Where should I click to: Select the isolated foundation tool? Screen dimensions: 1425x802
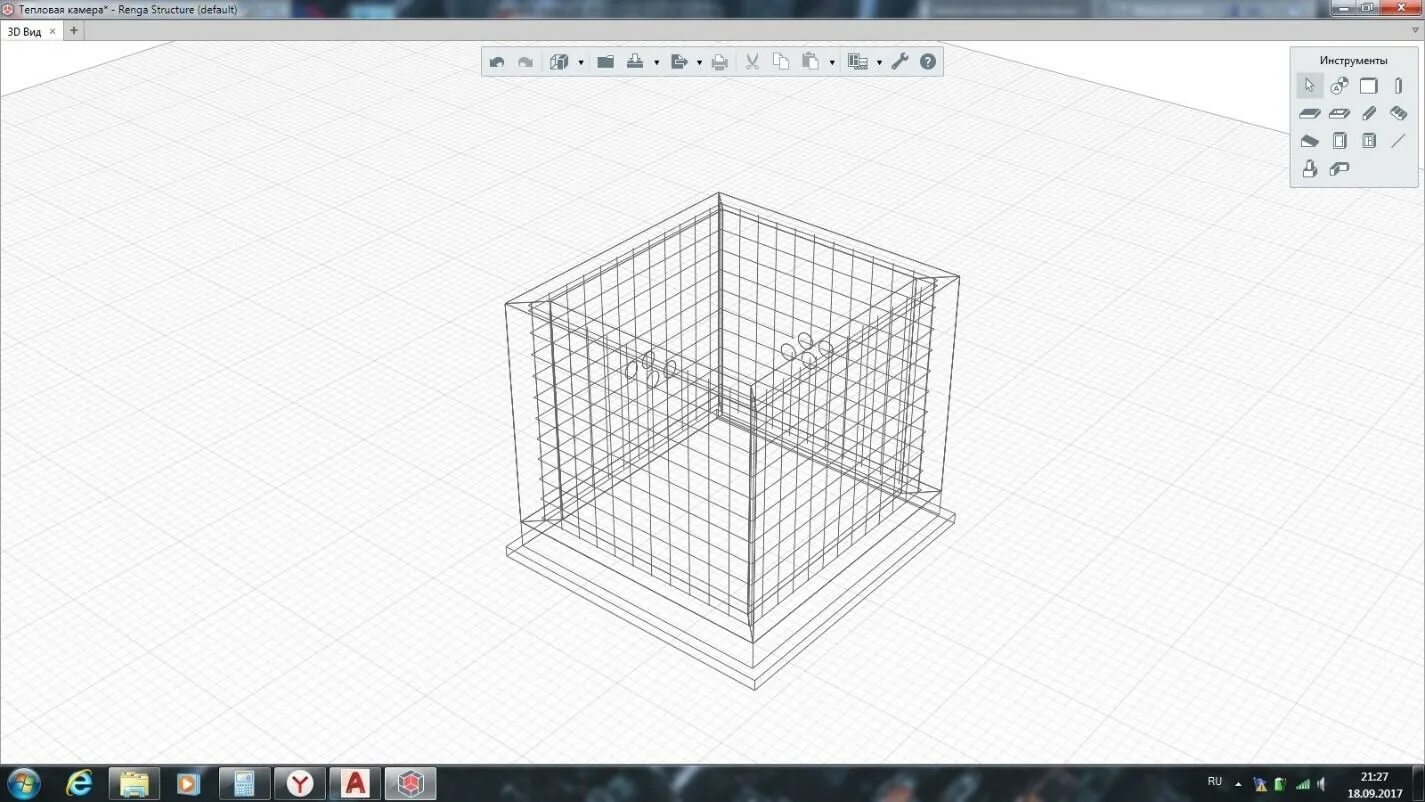tap(1310, 169)
